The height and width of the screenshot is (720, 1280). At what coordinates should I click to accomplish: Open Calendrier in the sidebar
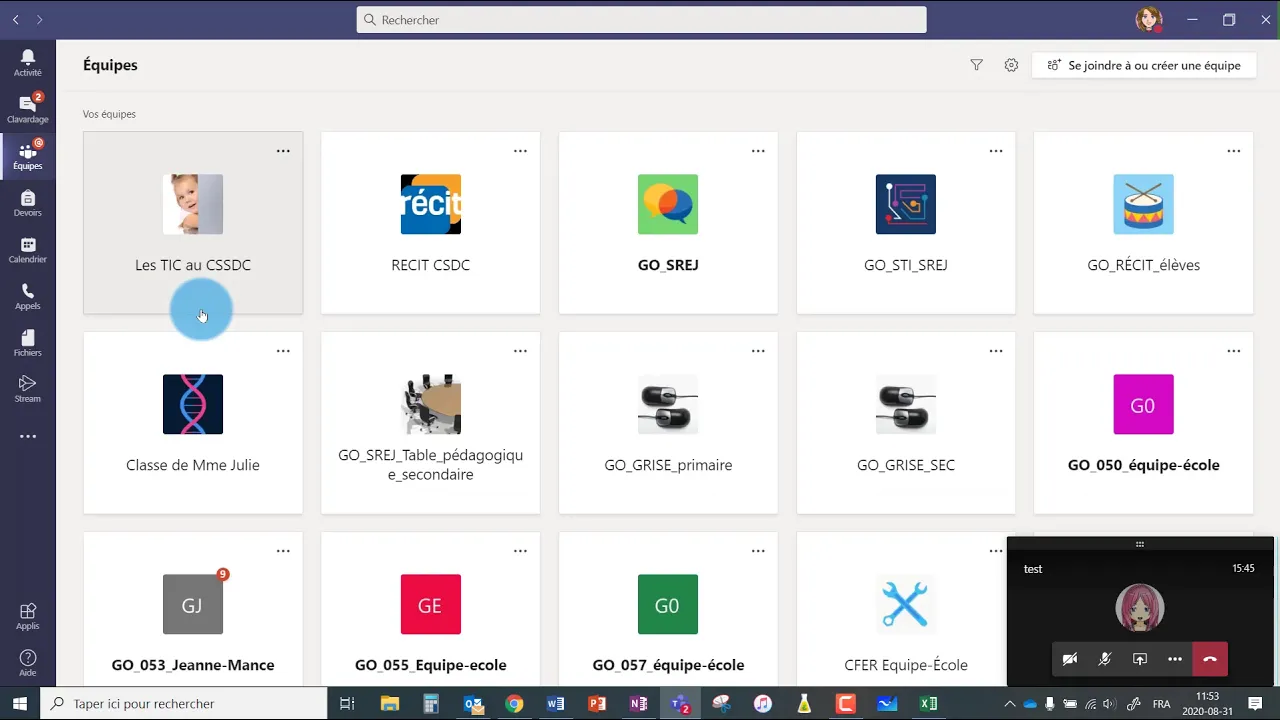pyautogui.click(x=28, y=250)
